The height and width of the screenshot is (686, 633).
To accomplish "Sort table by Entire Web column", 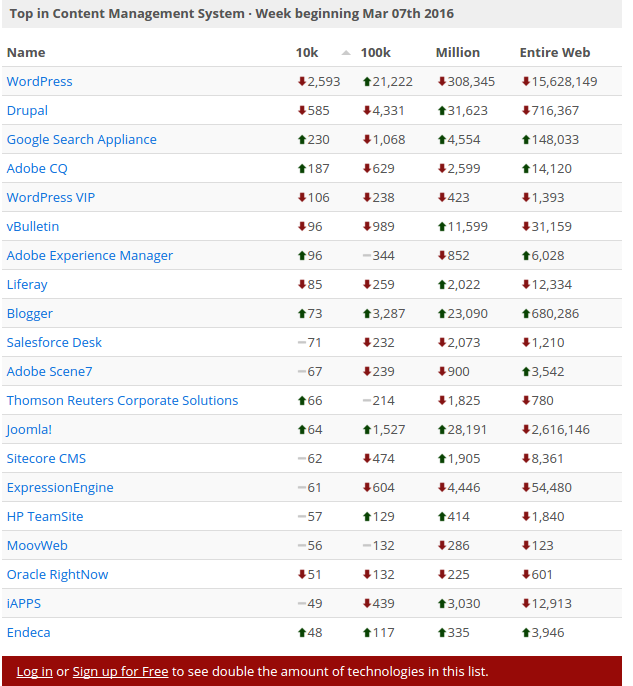I will [555, 52].
